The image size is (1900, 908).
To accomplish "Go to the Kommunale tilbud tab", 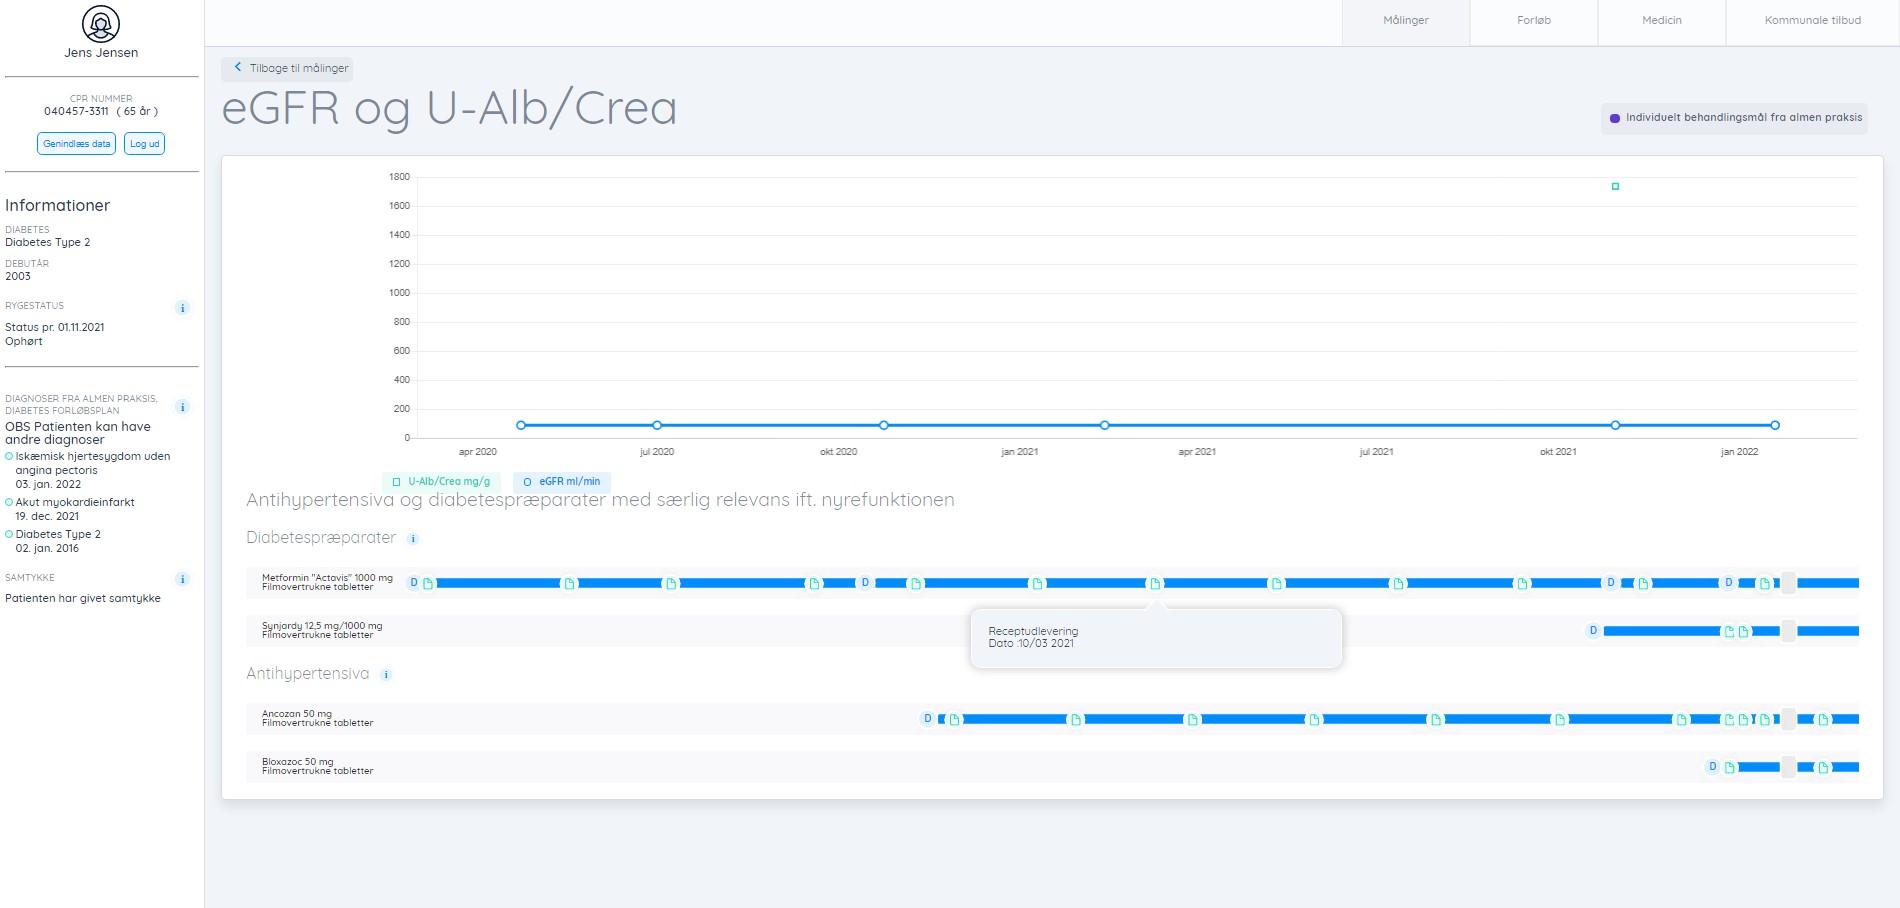I will click(x=1812, y=21).
